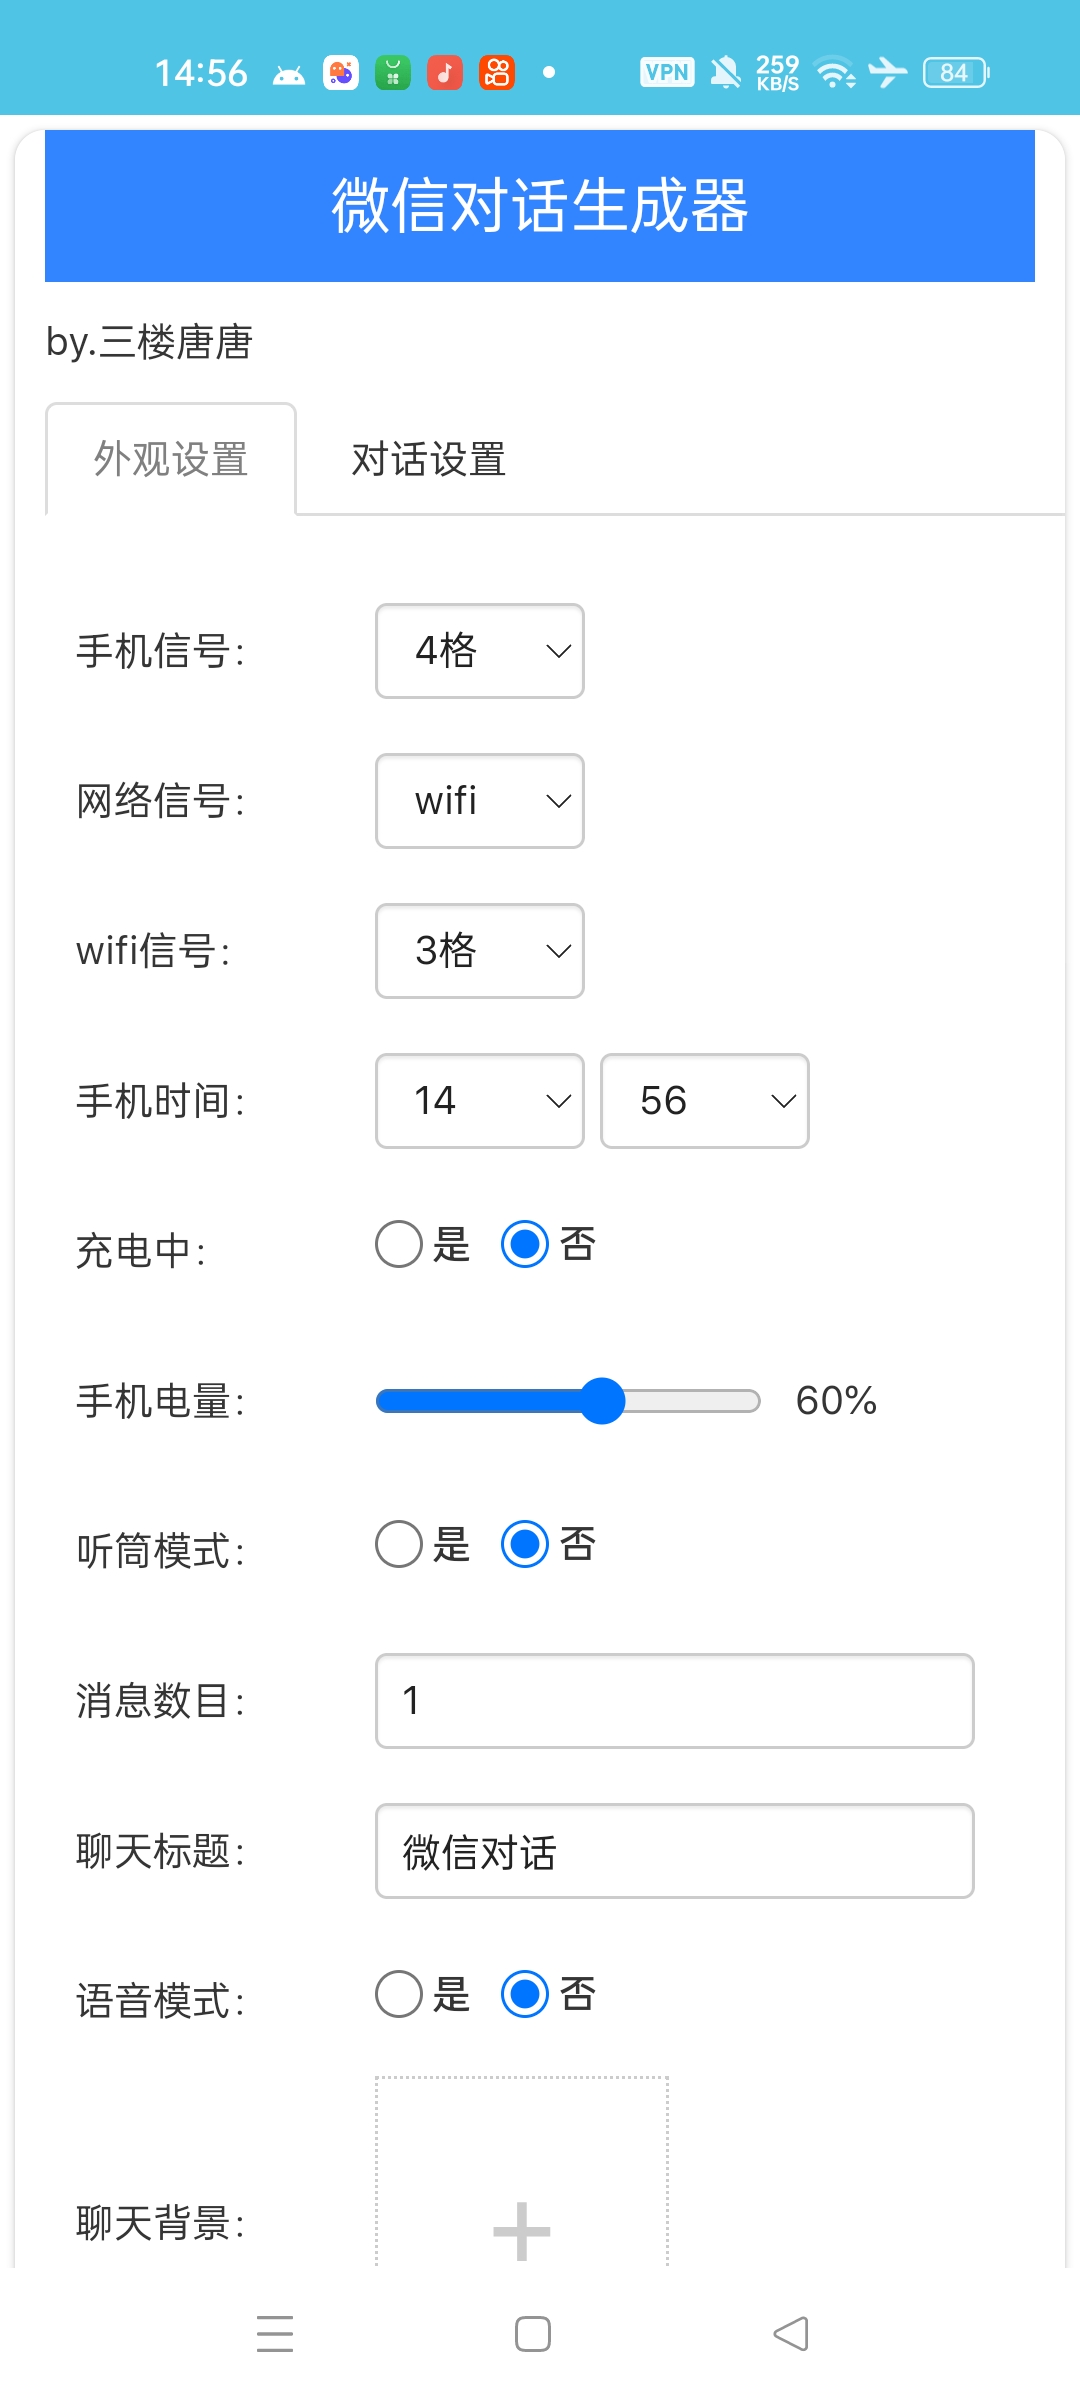Open recent apps via the menu icon
This screenshot has height=2400, width=1080.
(275, 2334)
